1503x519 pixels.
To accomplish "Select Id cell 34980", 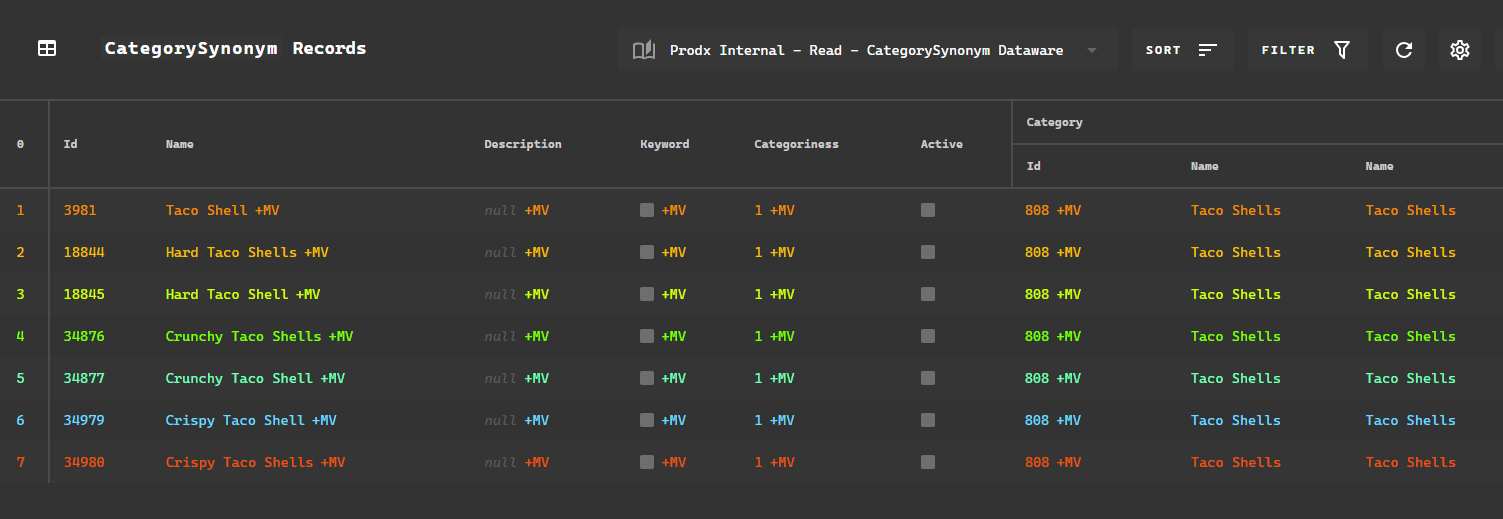I will tap(84, 462).
